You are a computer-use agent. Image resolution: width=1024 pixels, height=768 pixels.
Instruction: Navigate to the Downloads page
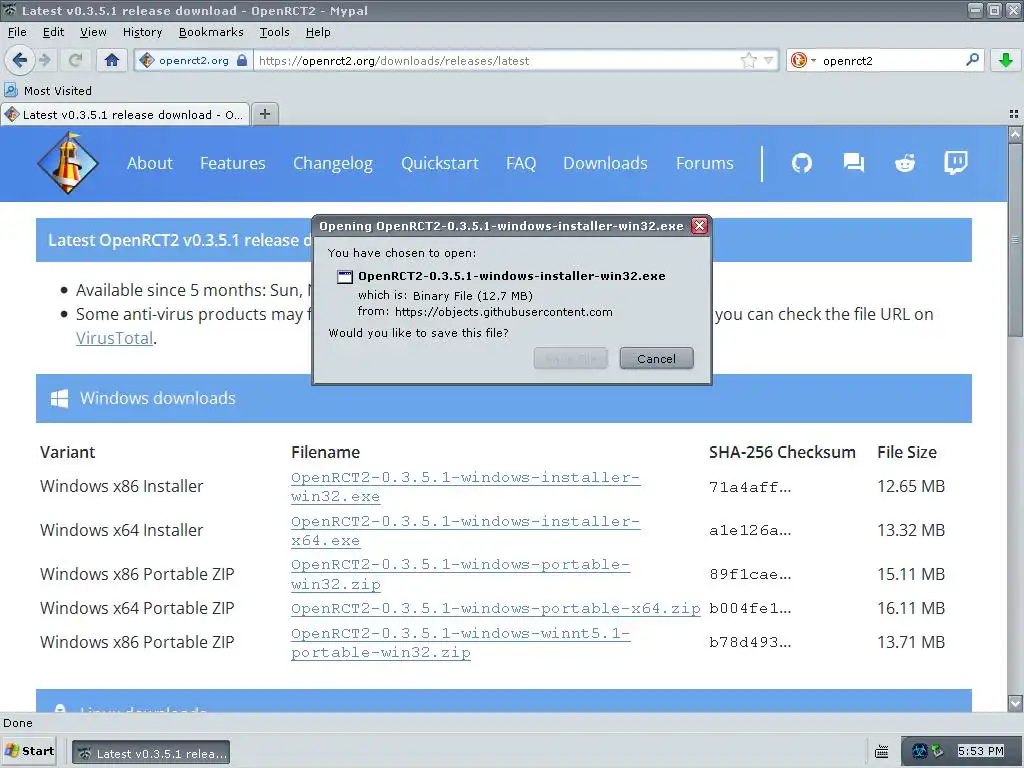605,163
